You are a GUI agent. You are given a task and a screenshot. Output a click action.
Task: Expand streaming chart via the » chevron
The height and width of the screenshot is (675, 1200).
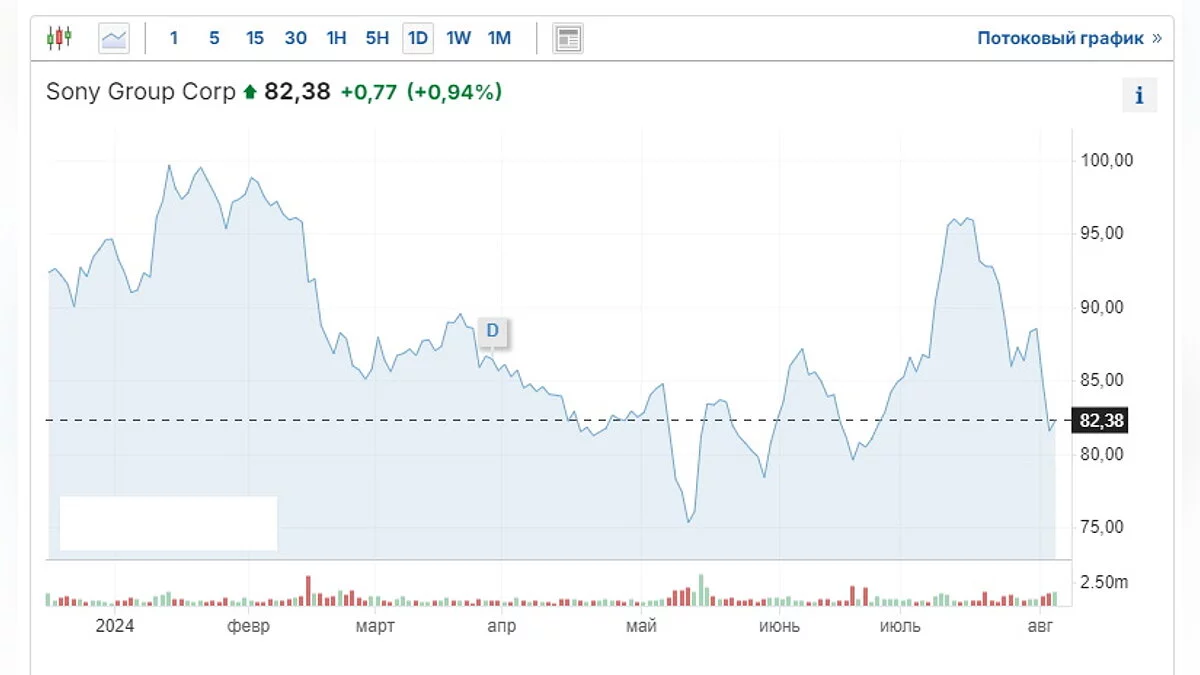click(1157, 39)
